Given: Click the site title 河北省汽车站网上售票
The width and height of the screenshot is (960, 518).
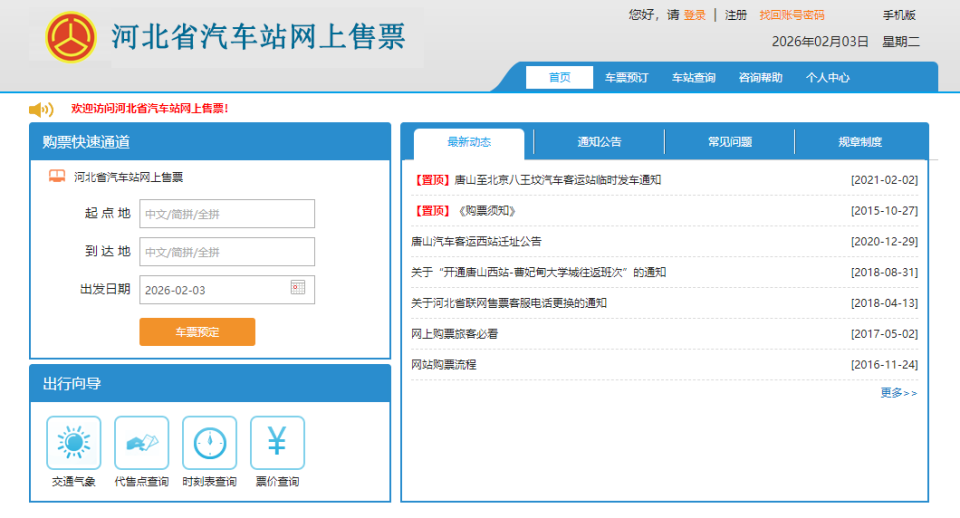Looking at the screenshot, I should tap(258, 36).
